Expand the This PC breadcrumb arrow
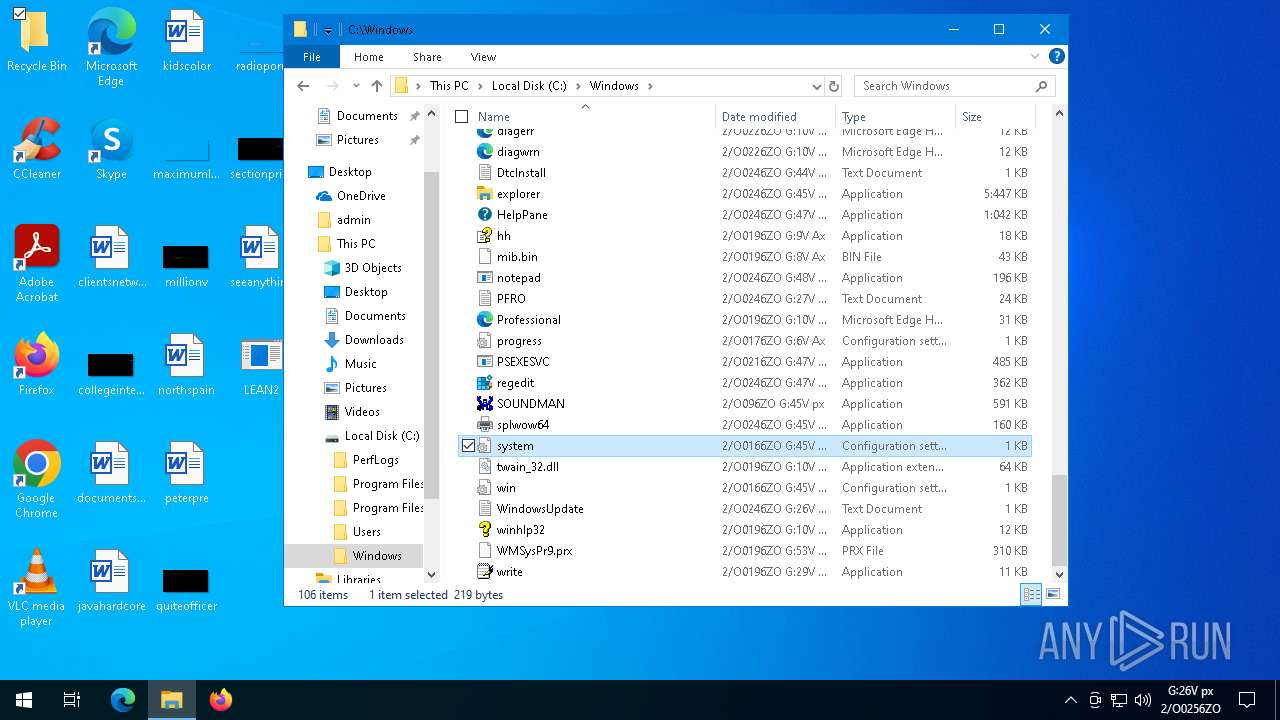1280x720 pixels. click(x=479, y=86)
